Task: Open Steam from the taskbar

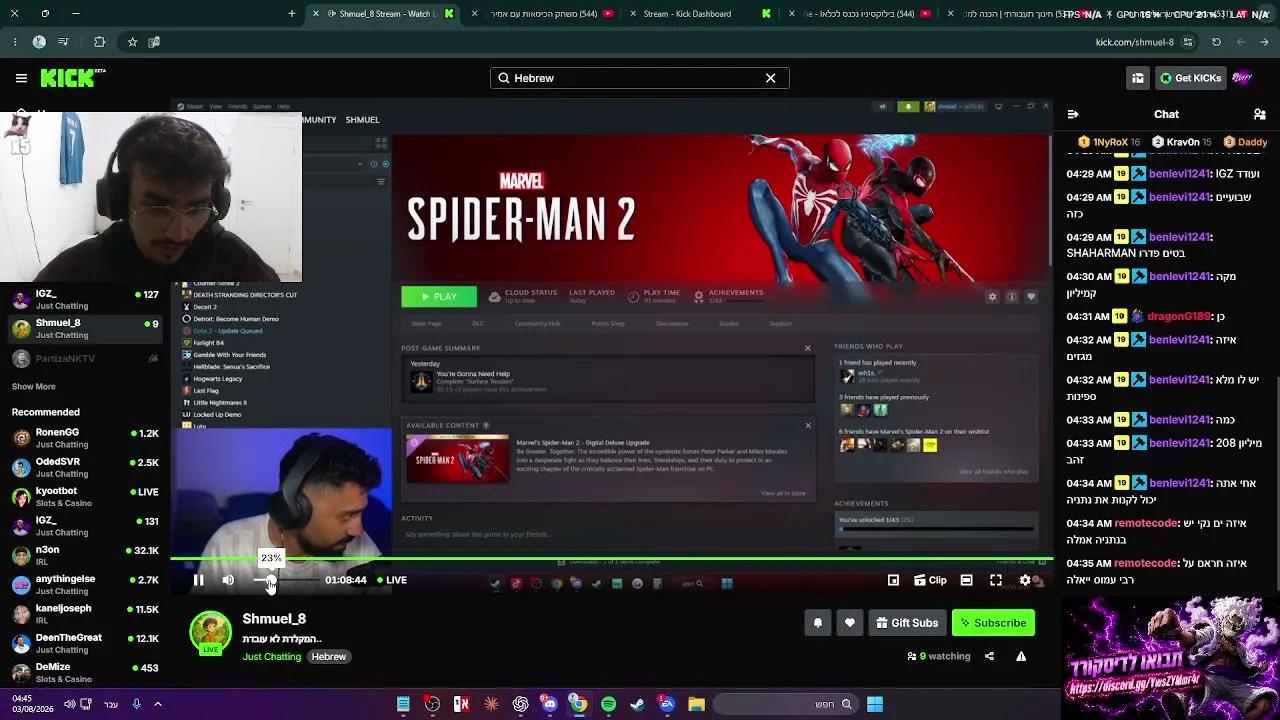Action: click(637, 705)
